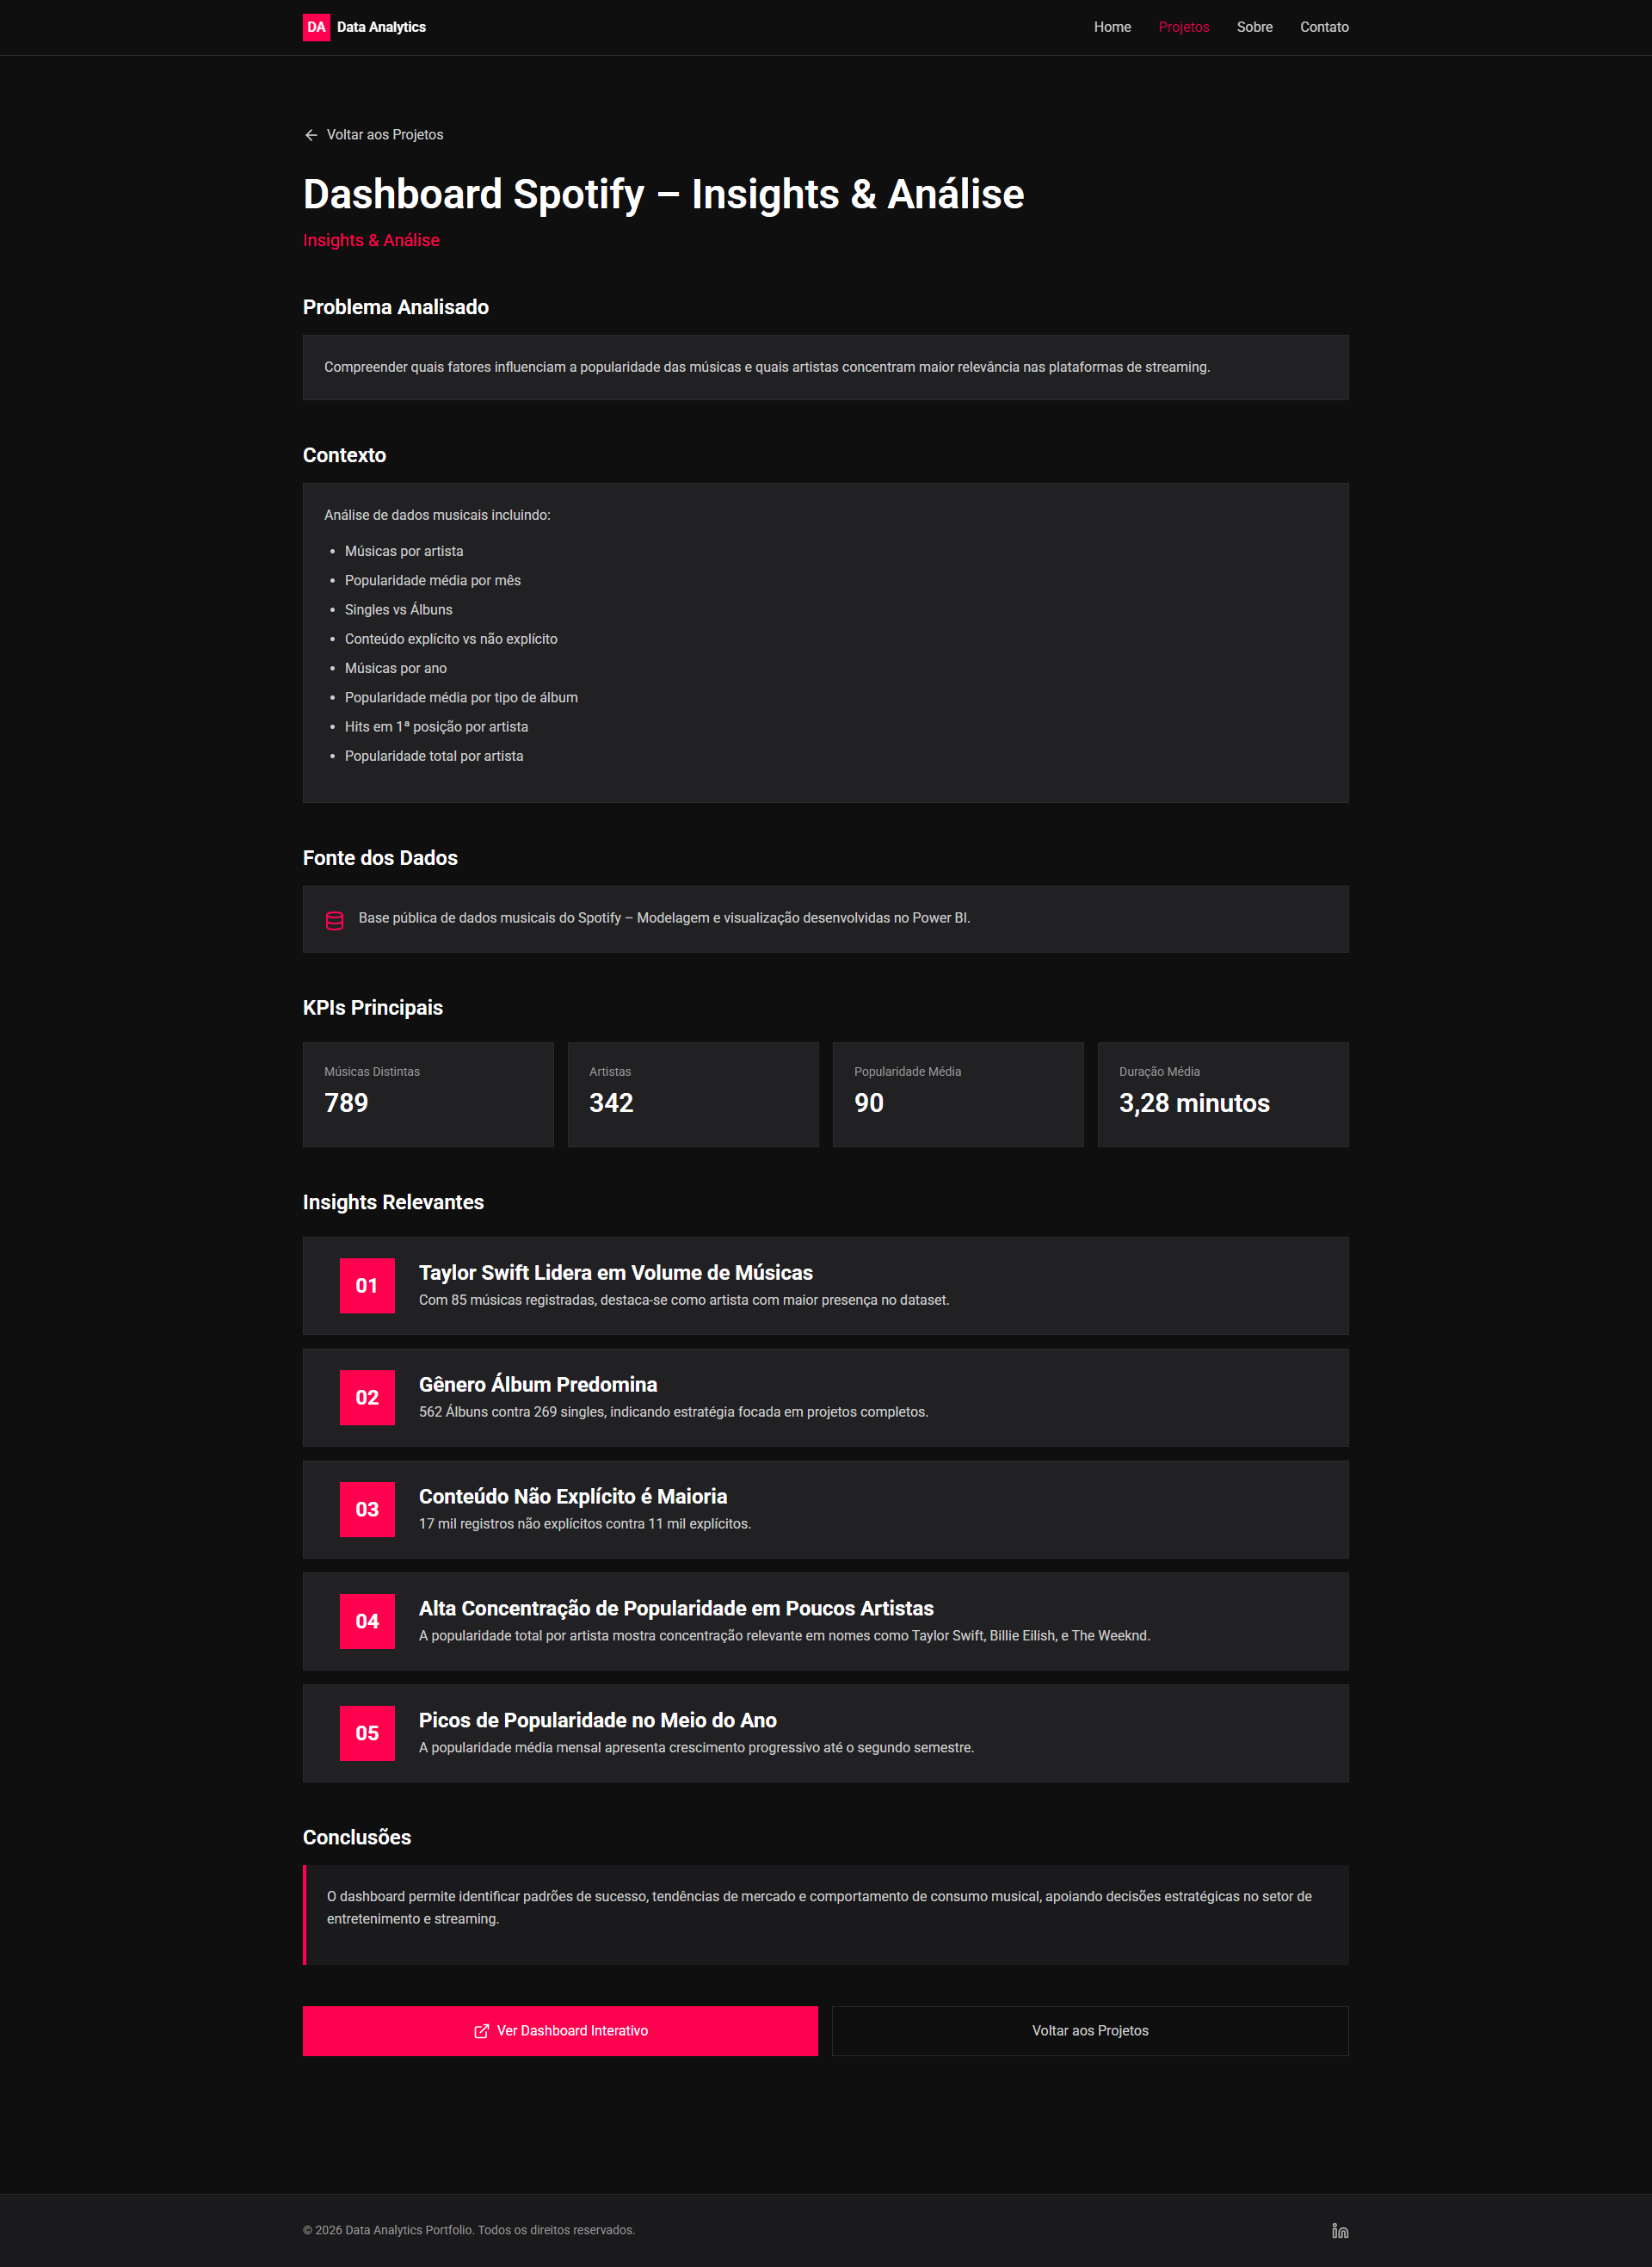
Task: Click Picos de Popularidade no Meio do Ano title
Action: tap(598, 1721)
